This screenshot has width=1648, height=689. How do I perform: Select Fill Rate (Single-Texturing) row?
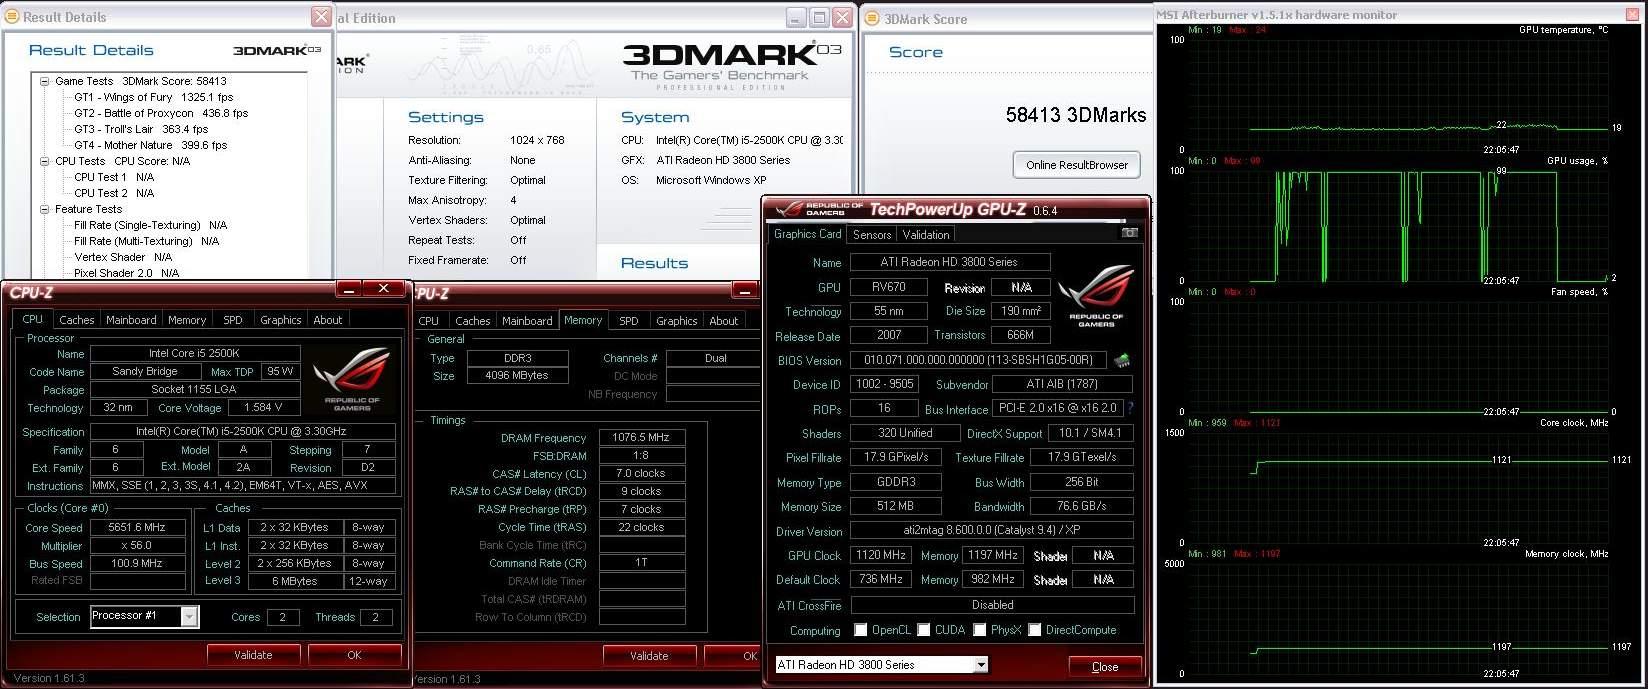(151, 225)
